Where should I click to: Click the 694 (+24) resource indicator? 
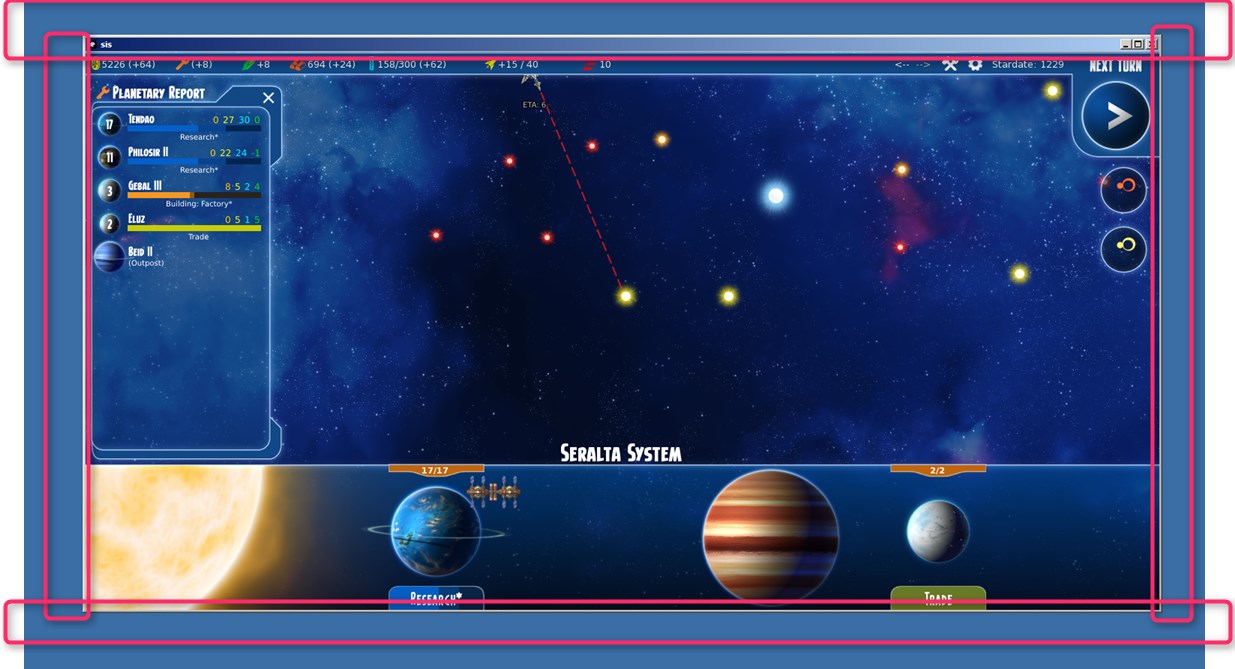(323, 64)
